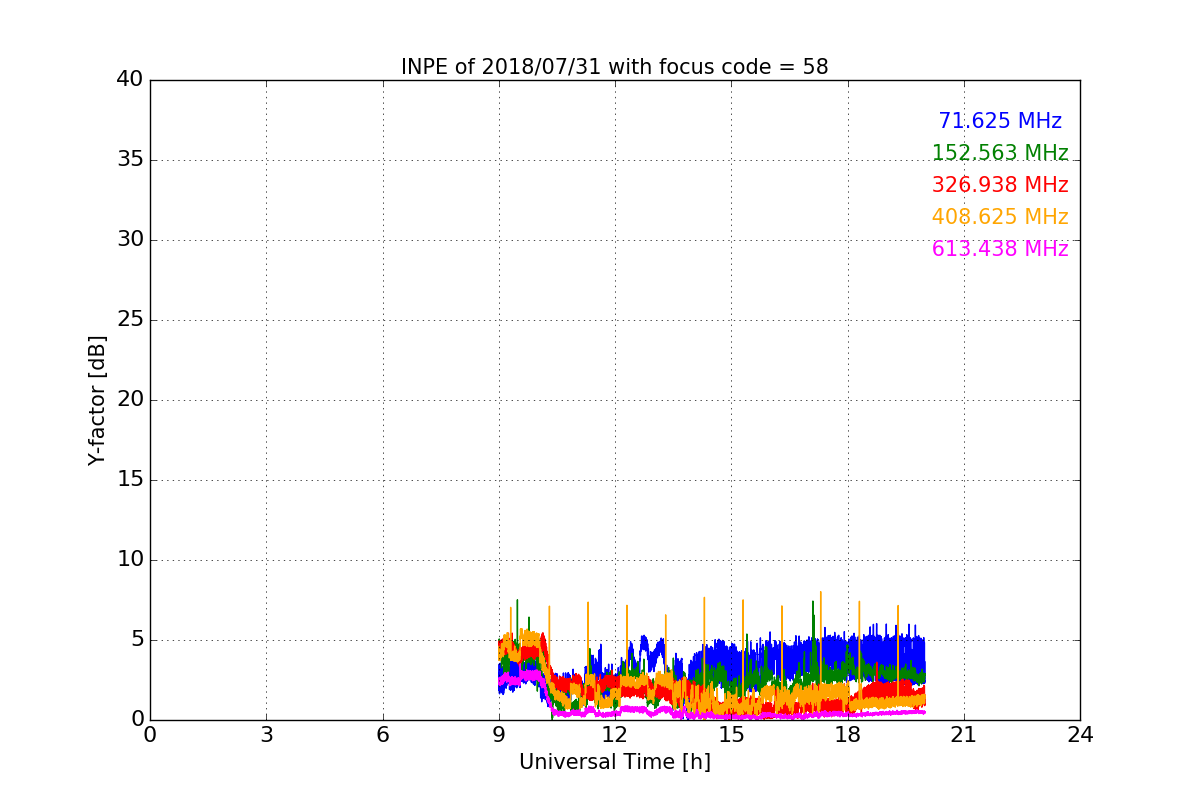Select the 613.438 MHz legend label
The width and height of the screenshot is (1200, 800).
click(x=1000, y=249)
